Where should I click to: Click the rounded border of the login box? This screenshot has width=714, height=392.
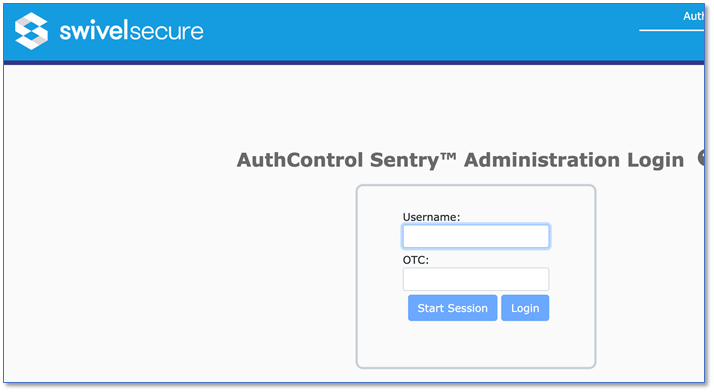(x=476, y=186)
